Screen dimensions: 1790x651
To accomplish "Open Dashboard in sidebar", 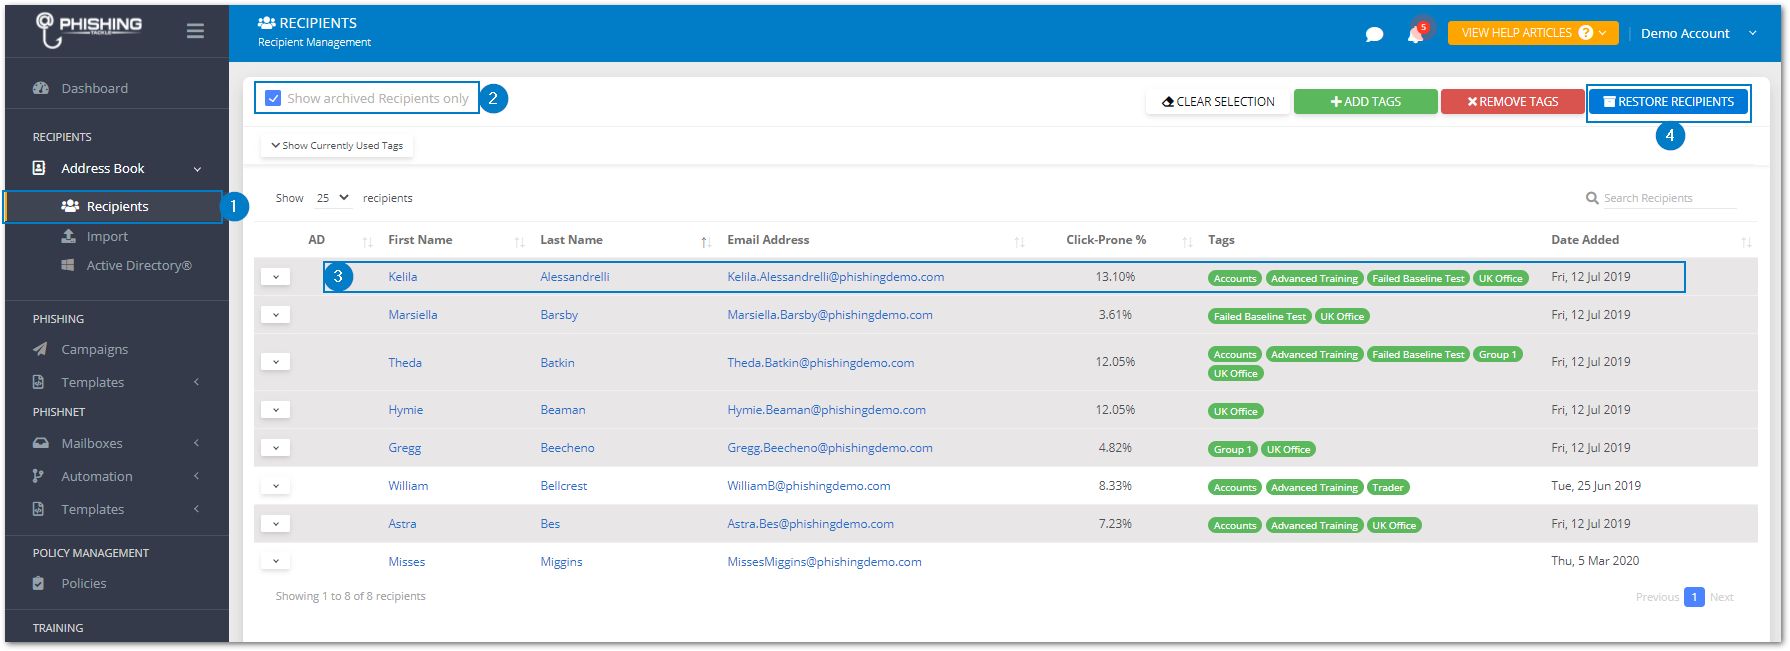I will pyautogui.click(x=95, y=88).
